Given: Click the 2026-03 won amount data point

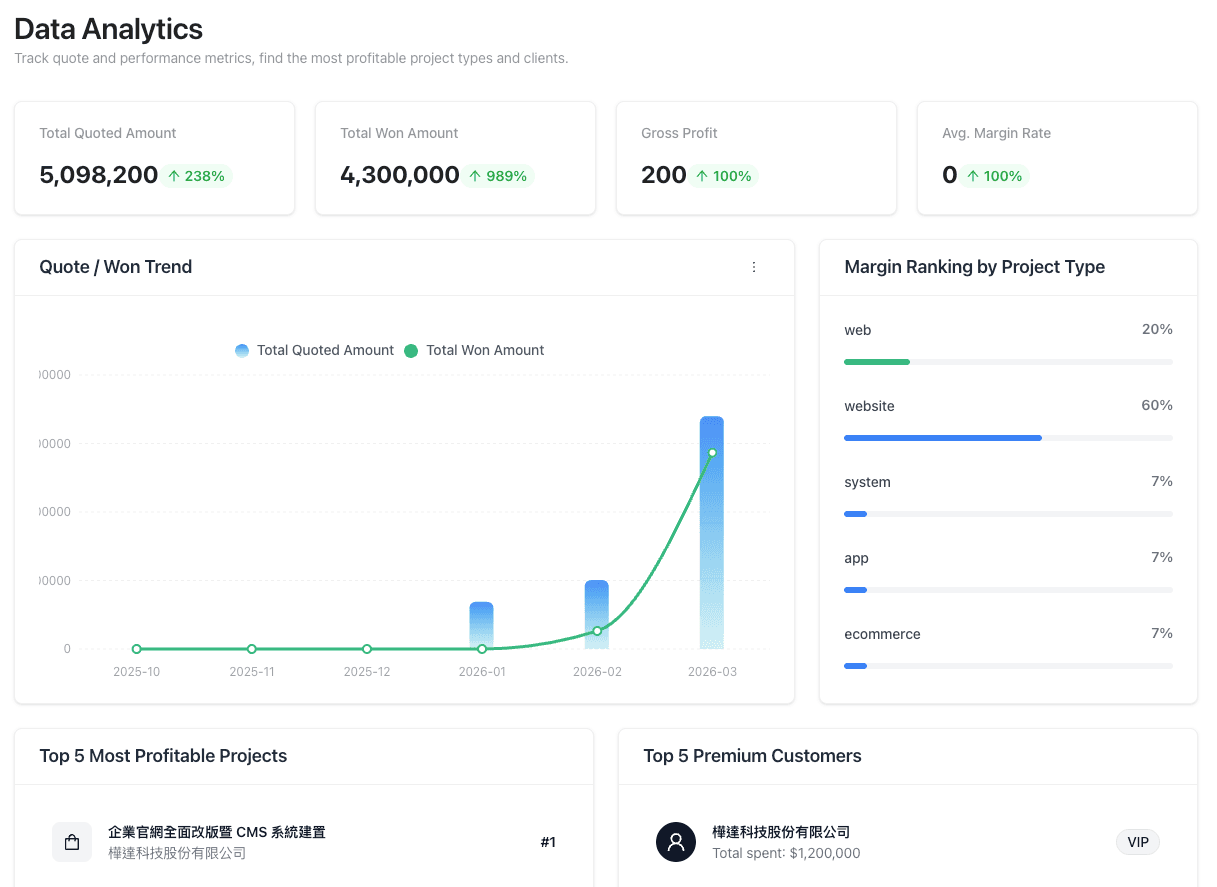Looking at the screenshot, I should pyautogui.click(x=712, y=453).
